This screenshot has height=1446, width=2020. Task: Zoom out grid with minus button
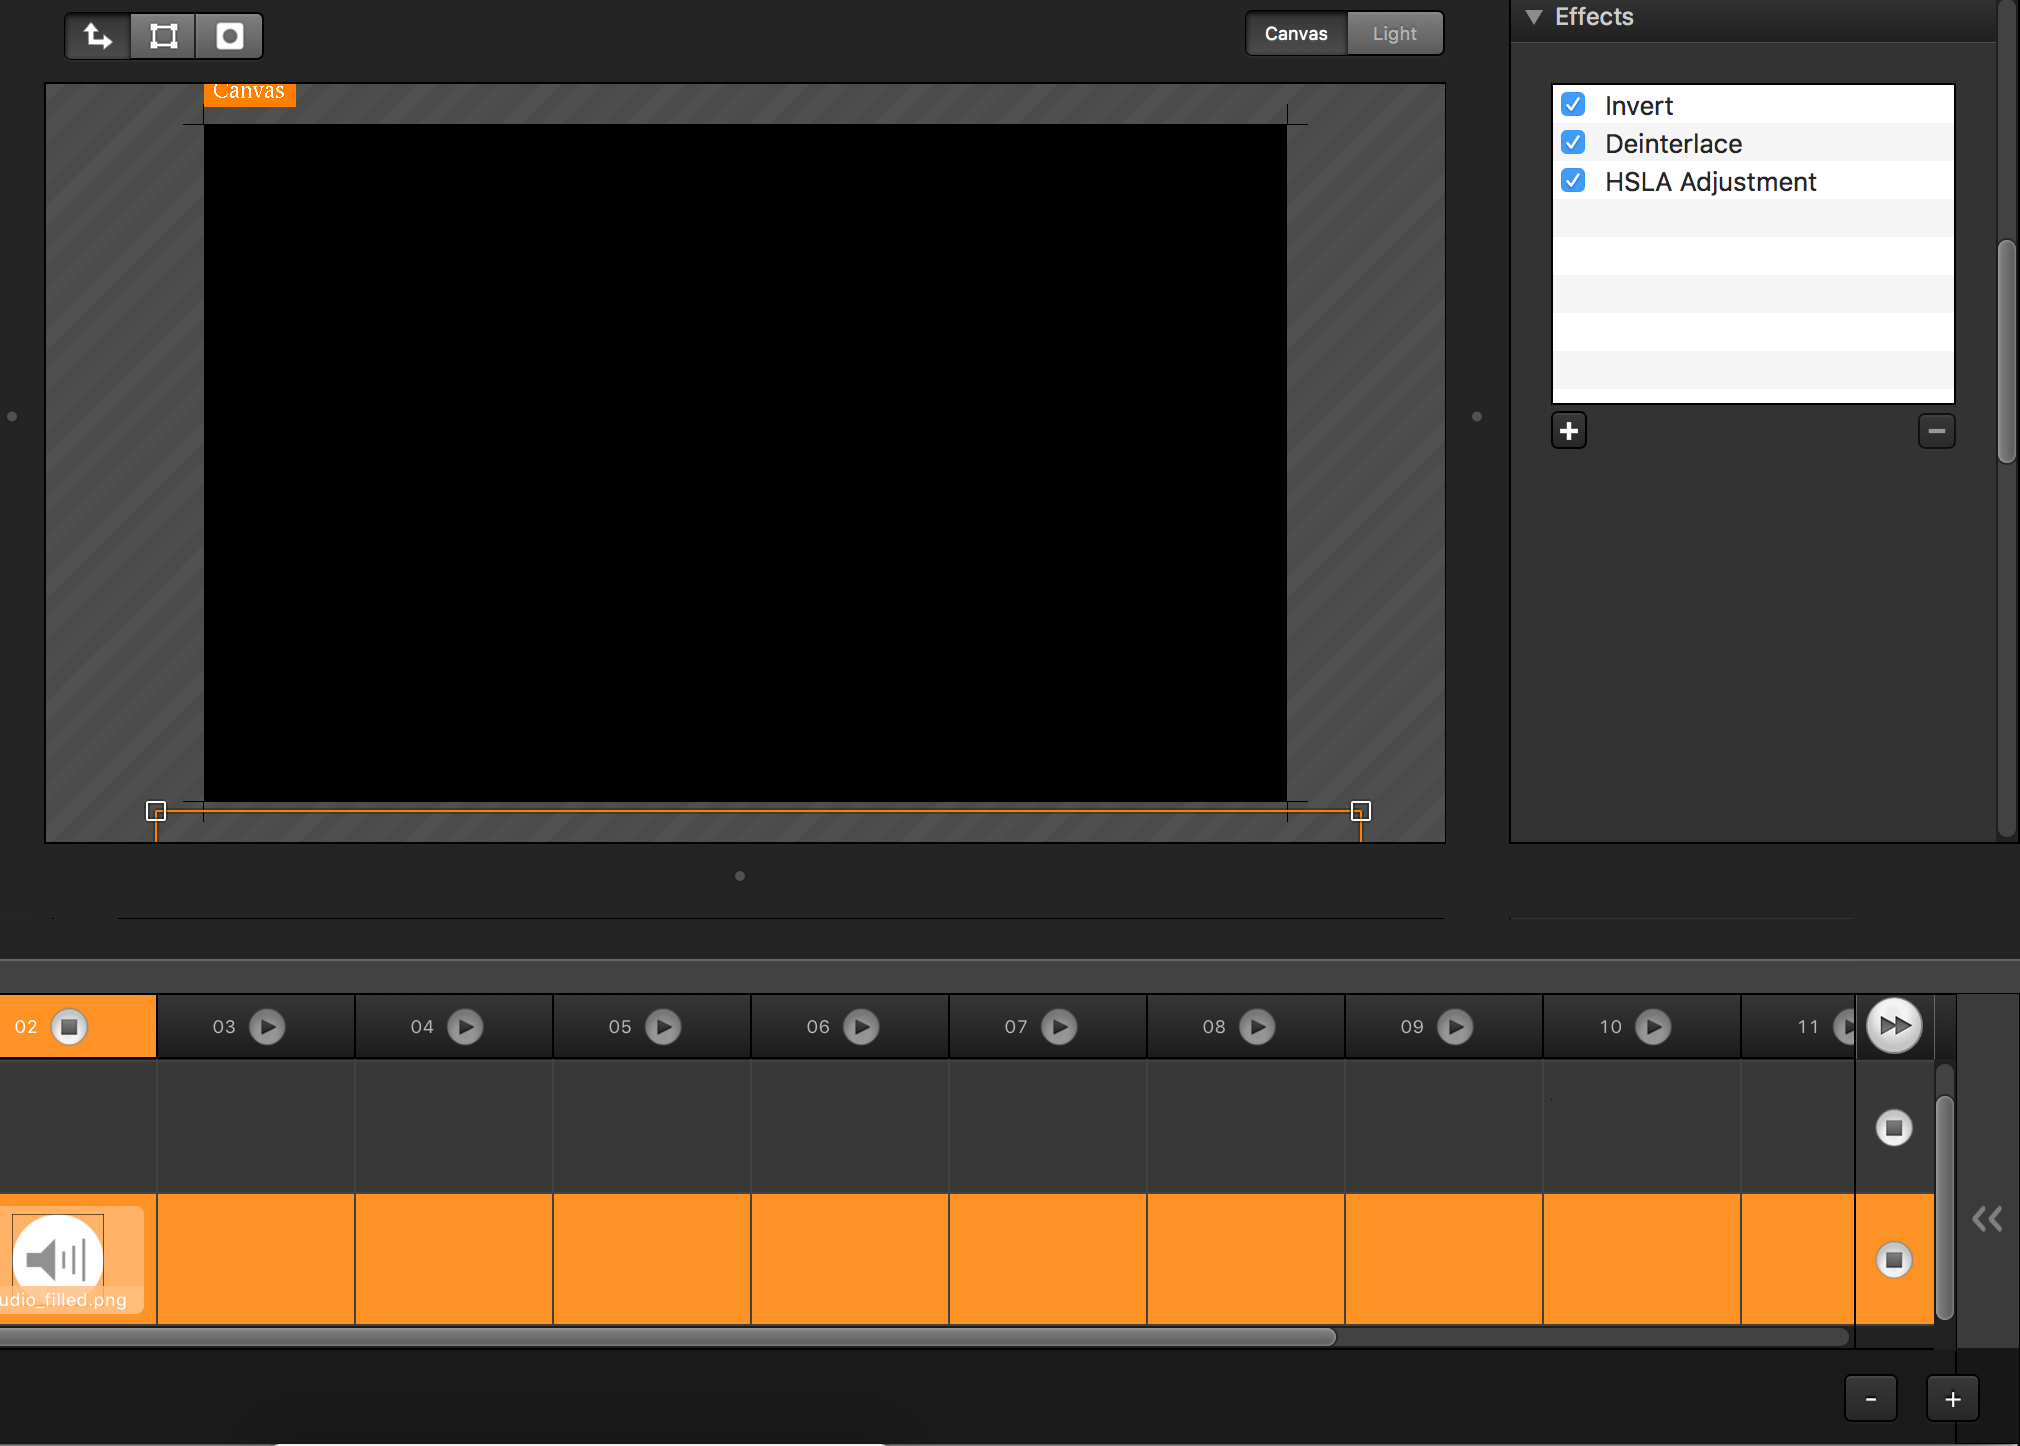[1871, 1399]
